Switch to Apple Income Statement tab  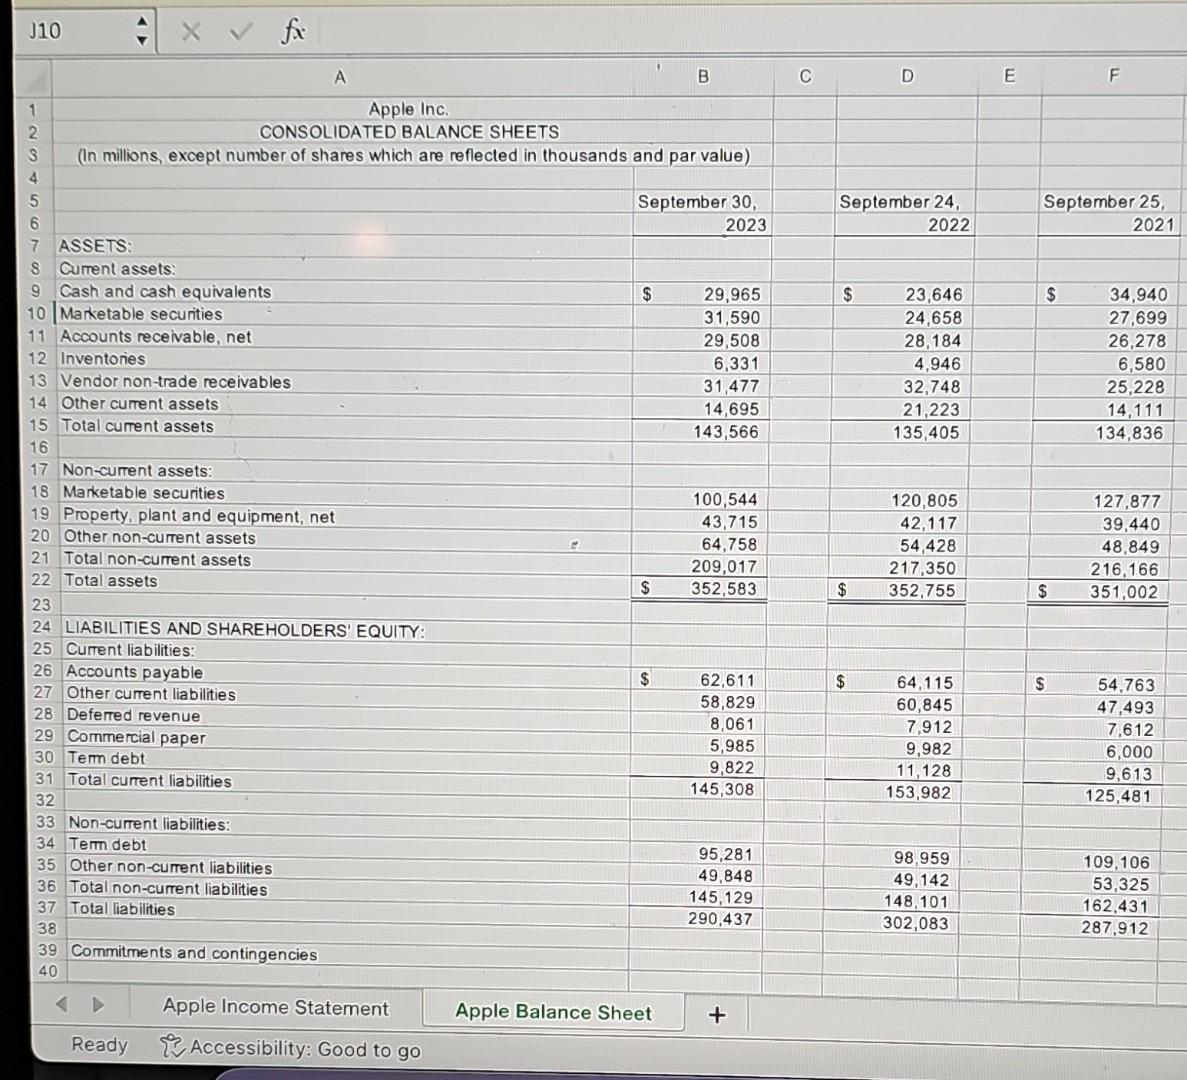[x=276, y=1007]
